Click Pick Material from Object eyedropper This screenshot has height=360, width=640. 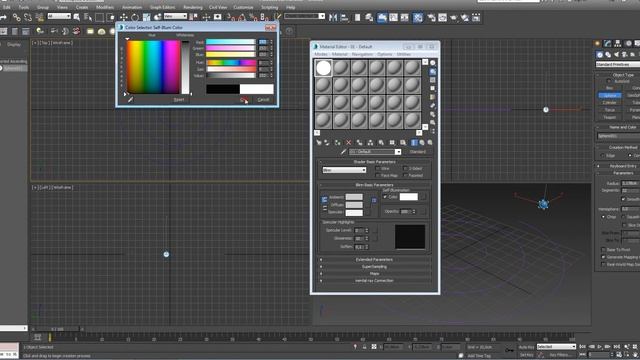coord(344,151)
